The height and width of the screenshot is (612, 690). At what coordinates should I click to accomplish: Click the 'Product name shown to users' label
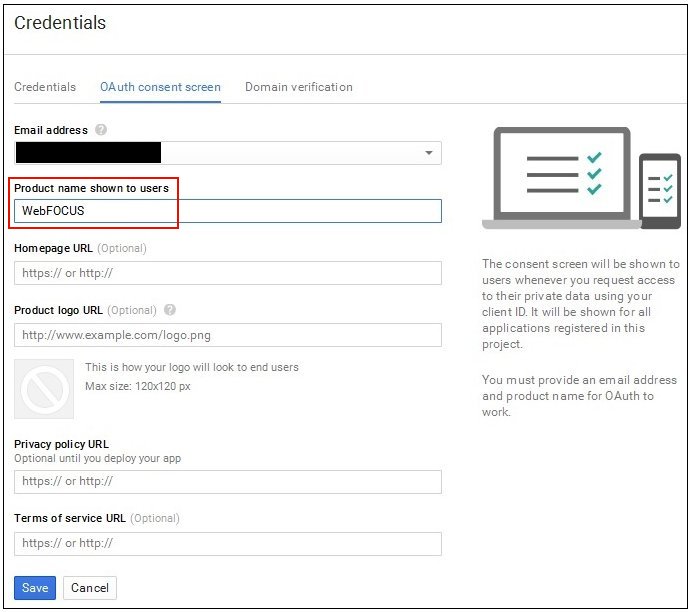pyautogui.click(x=92, y=188)
